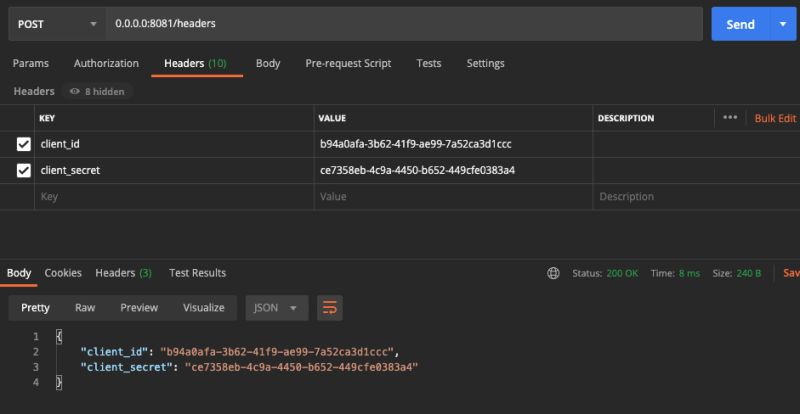Select the Raw view button
This screenshot has width=800, height=414.
(x=85, y=308)
